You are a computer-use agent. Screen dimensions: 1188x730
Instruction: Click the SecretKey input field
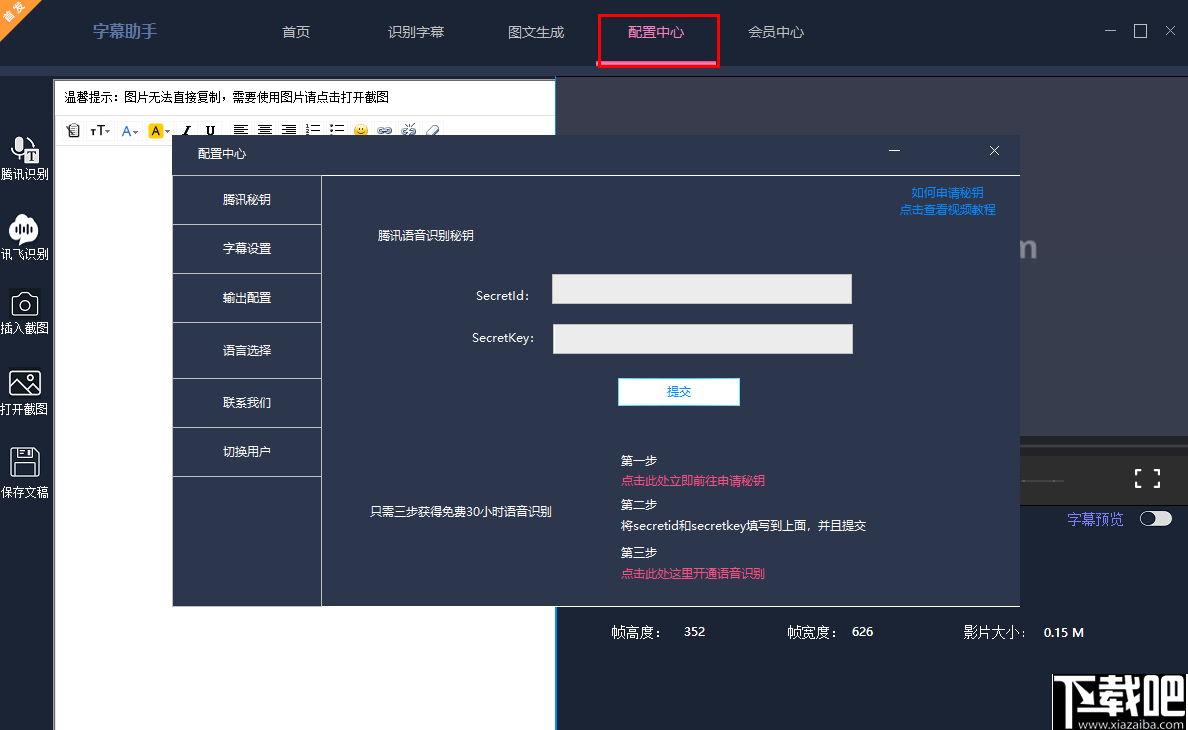(x=703, y=338)
